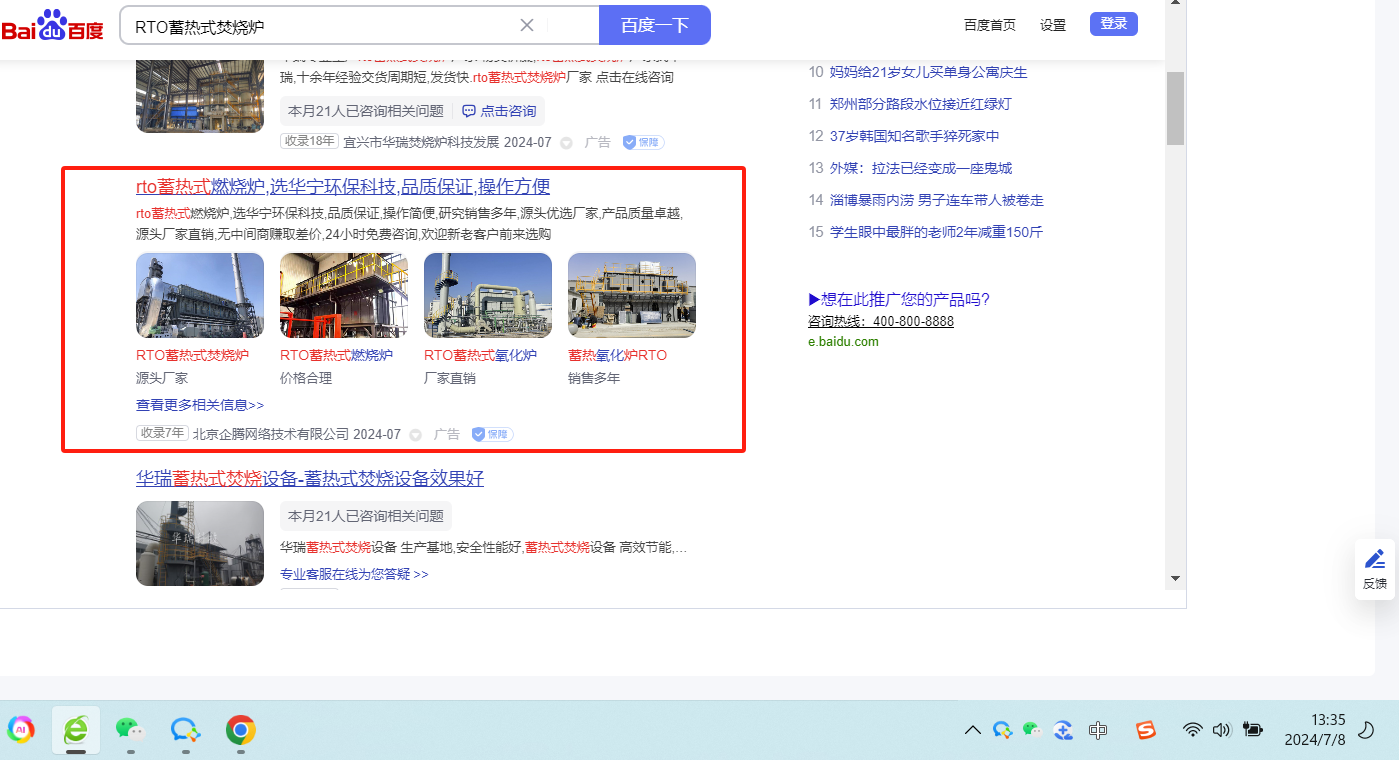
Task: Click the 查看更多相关信息>> link
Action: (x=200, y=405)
